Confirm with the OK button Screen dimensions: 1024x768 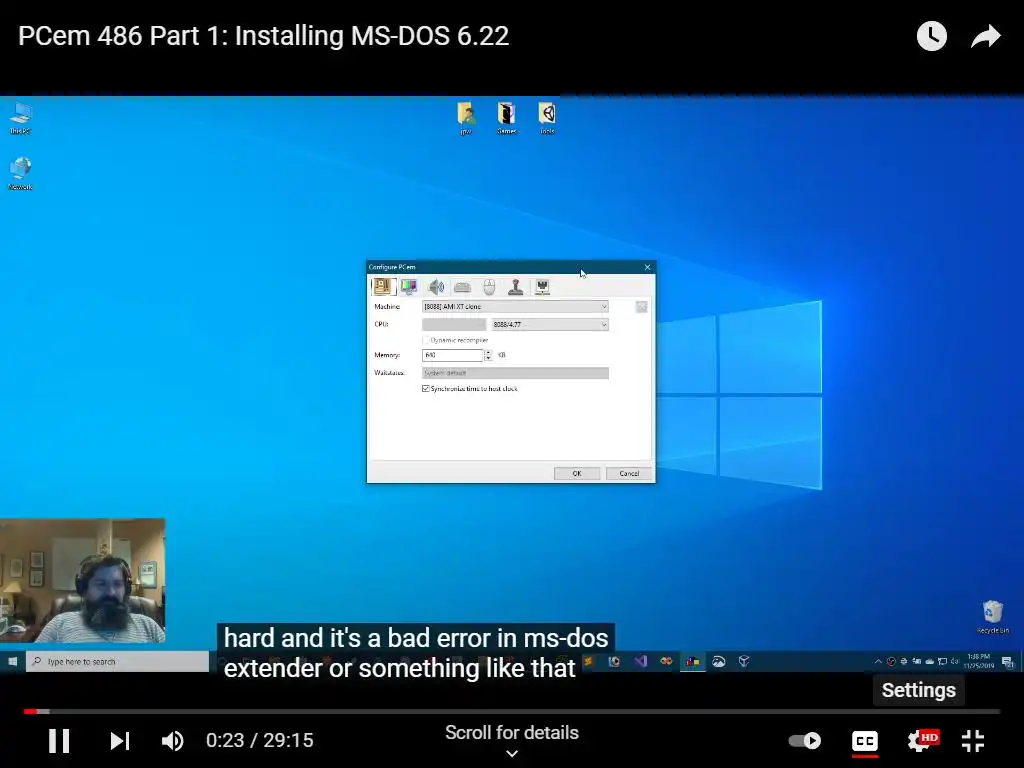[577, 473]
